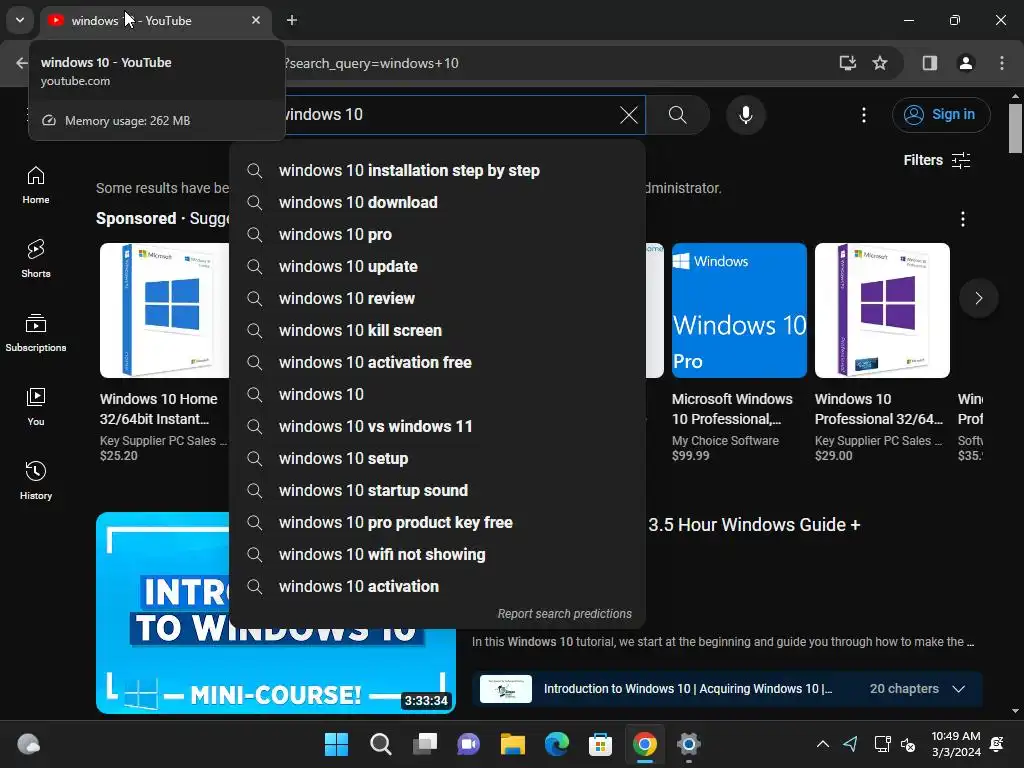Open File Explorer from taskbar
The width and height of the screenshot is (1024, 768).
[x=513, y=744]
